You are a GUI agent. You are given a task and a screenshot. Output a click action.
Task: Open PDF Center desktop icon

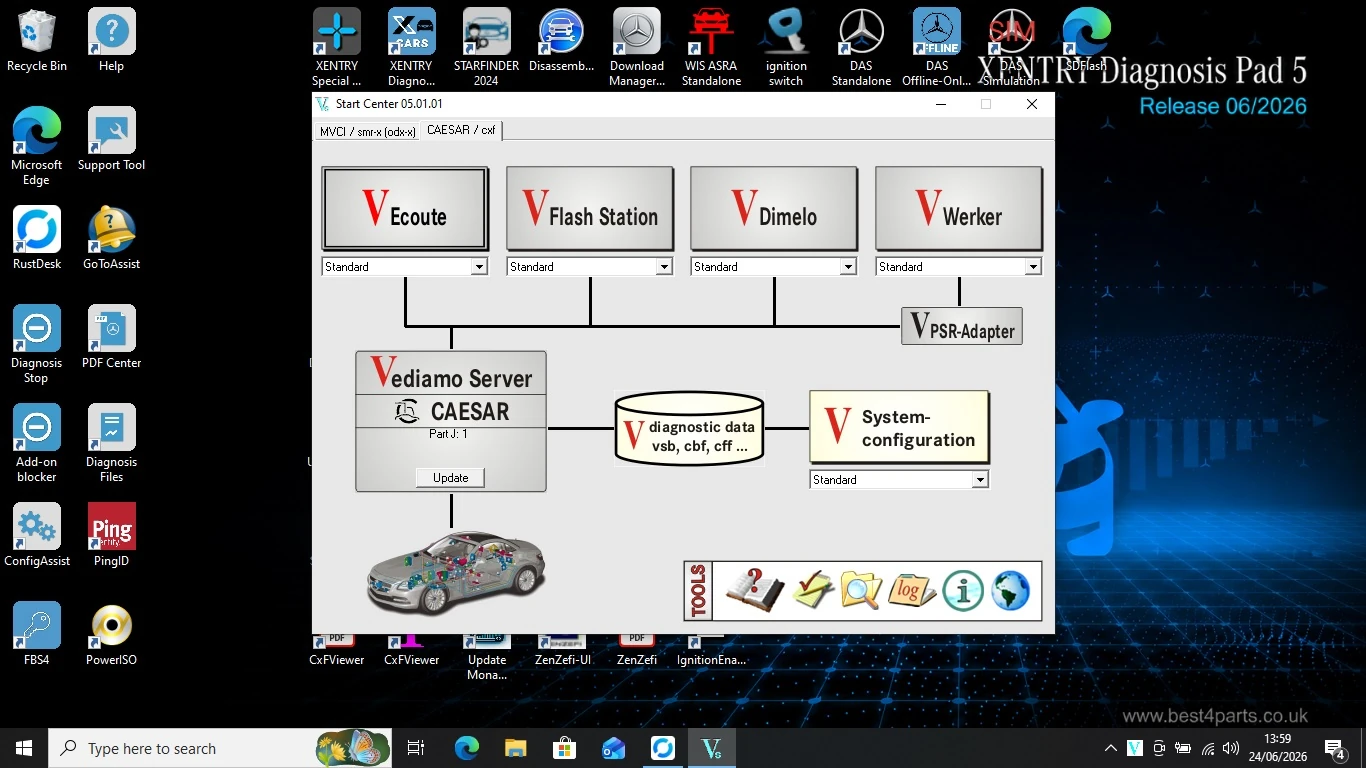click(112, 338)
